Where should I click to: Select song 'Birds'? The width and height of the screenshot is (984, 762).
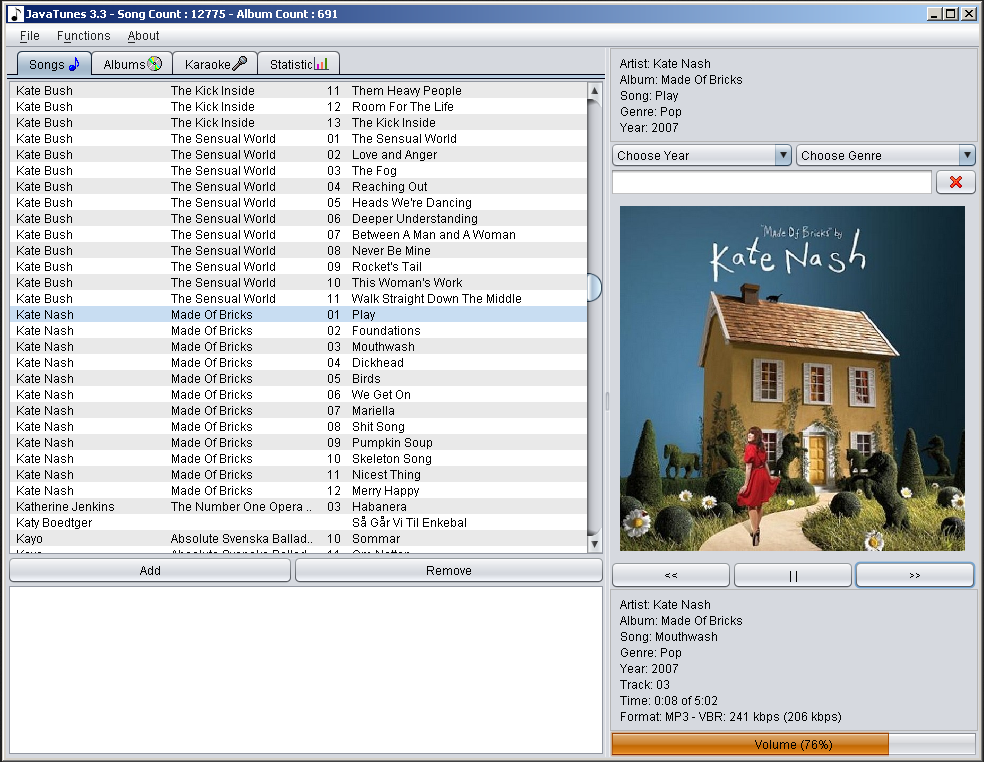coord(299,378)
